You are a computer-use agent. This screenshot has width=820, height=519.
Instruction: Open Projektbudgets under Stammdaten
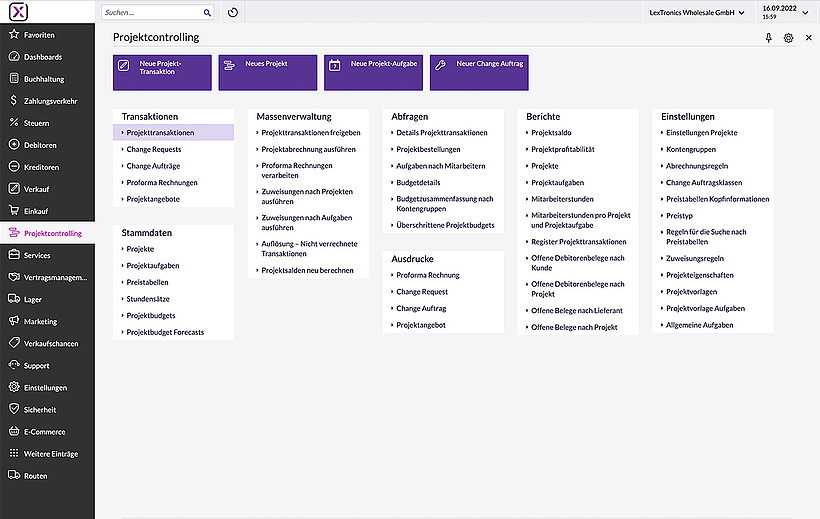[151, 315]
